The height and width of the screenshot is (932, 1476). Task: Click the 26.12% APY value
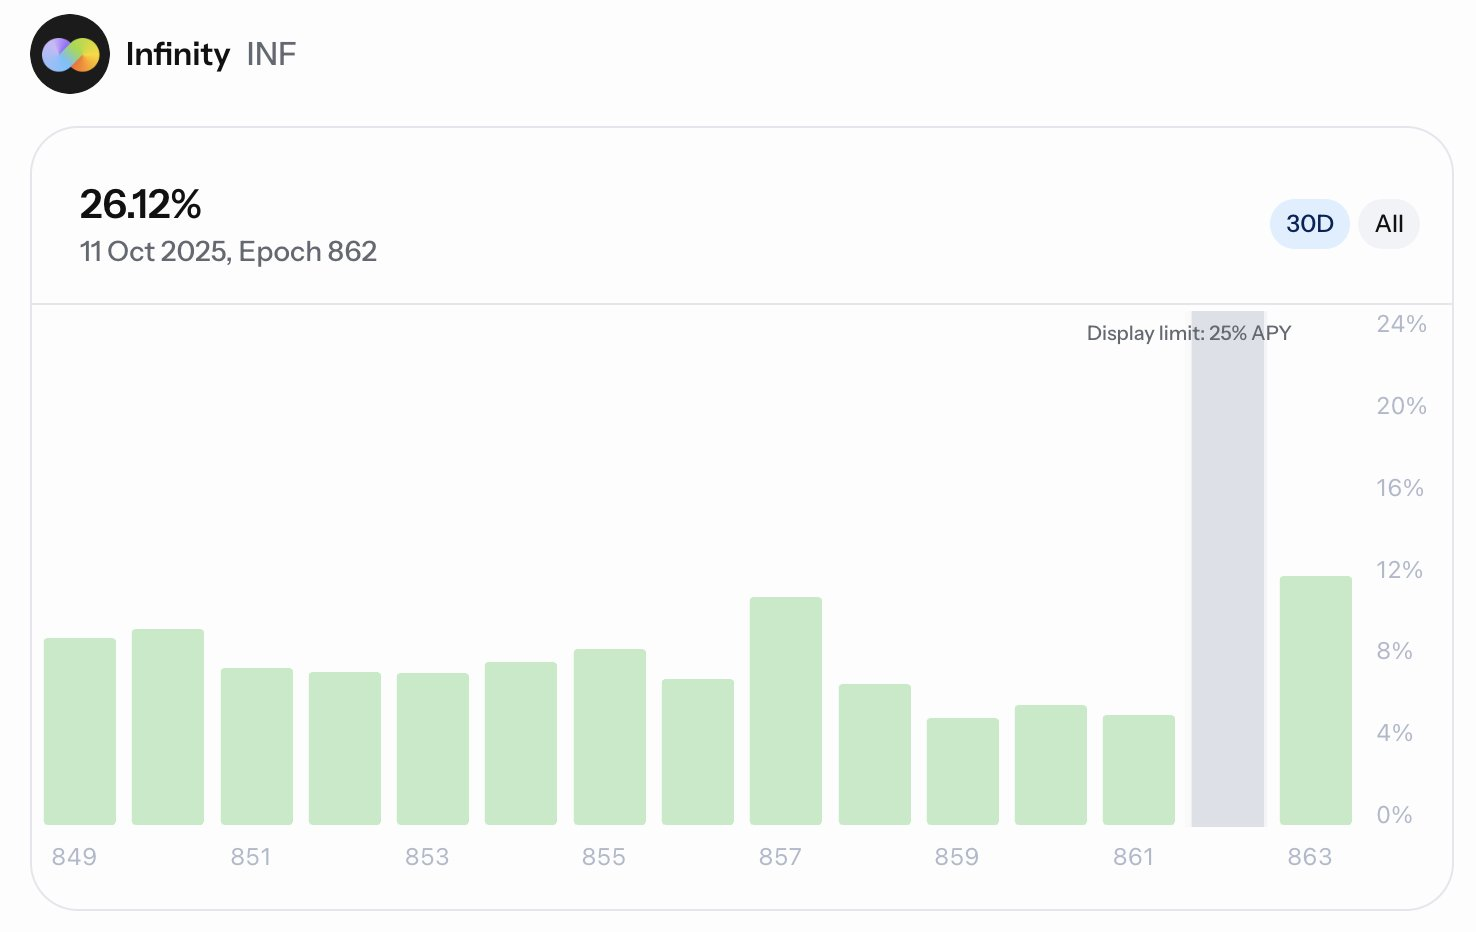(141, 205)
